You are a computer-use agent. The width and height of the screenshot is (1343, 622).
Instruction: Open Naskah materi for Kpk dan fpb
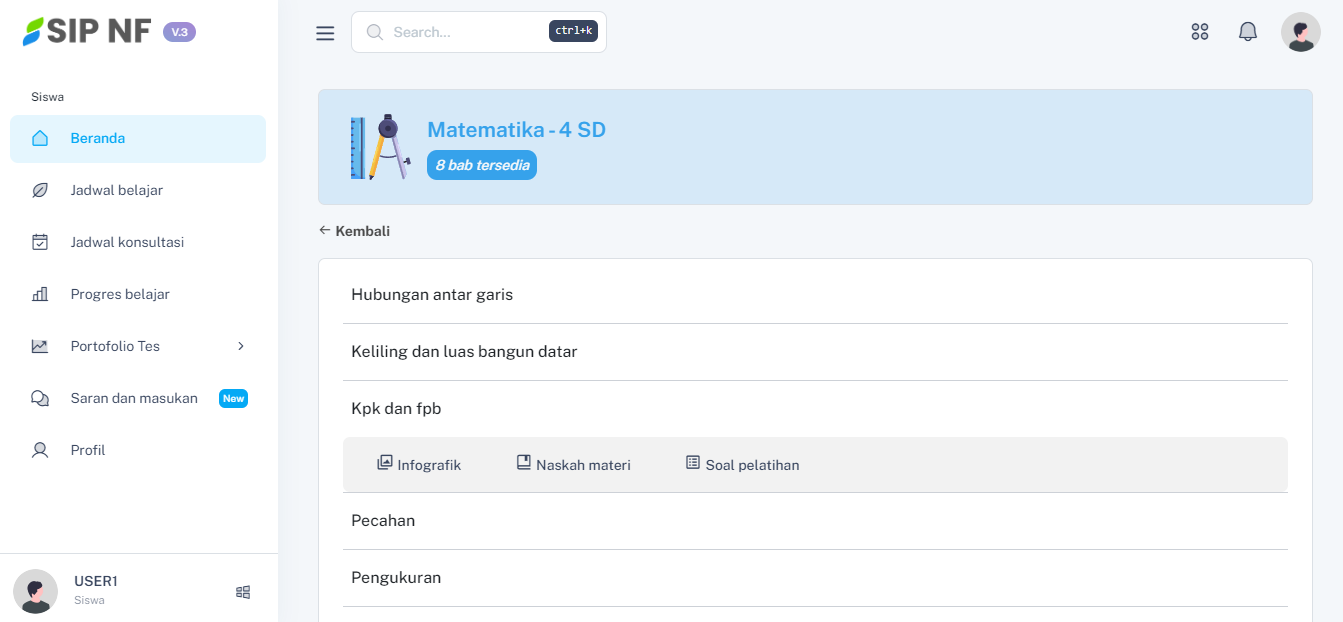(x=573, y=465)
